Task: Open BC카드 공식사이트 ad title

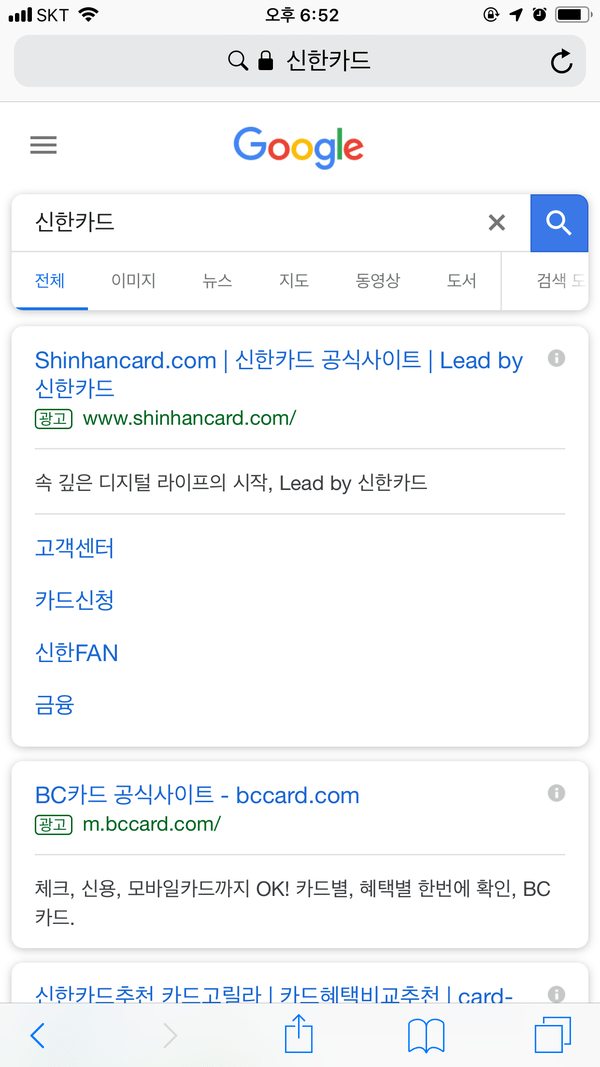Action: [x=197, y=796]
